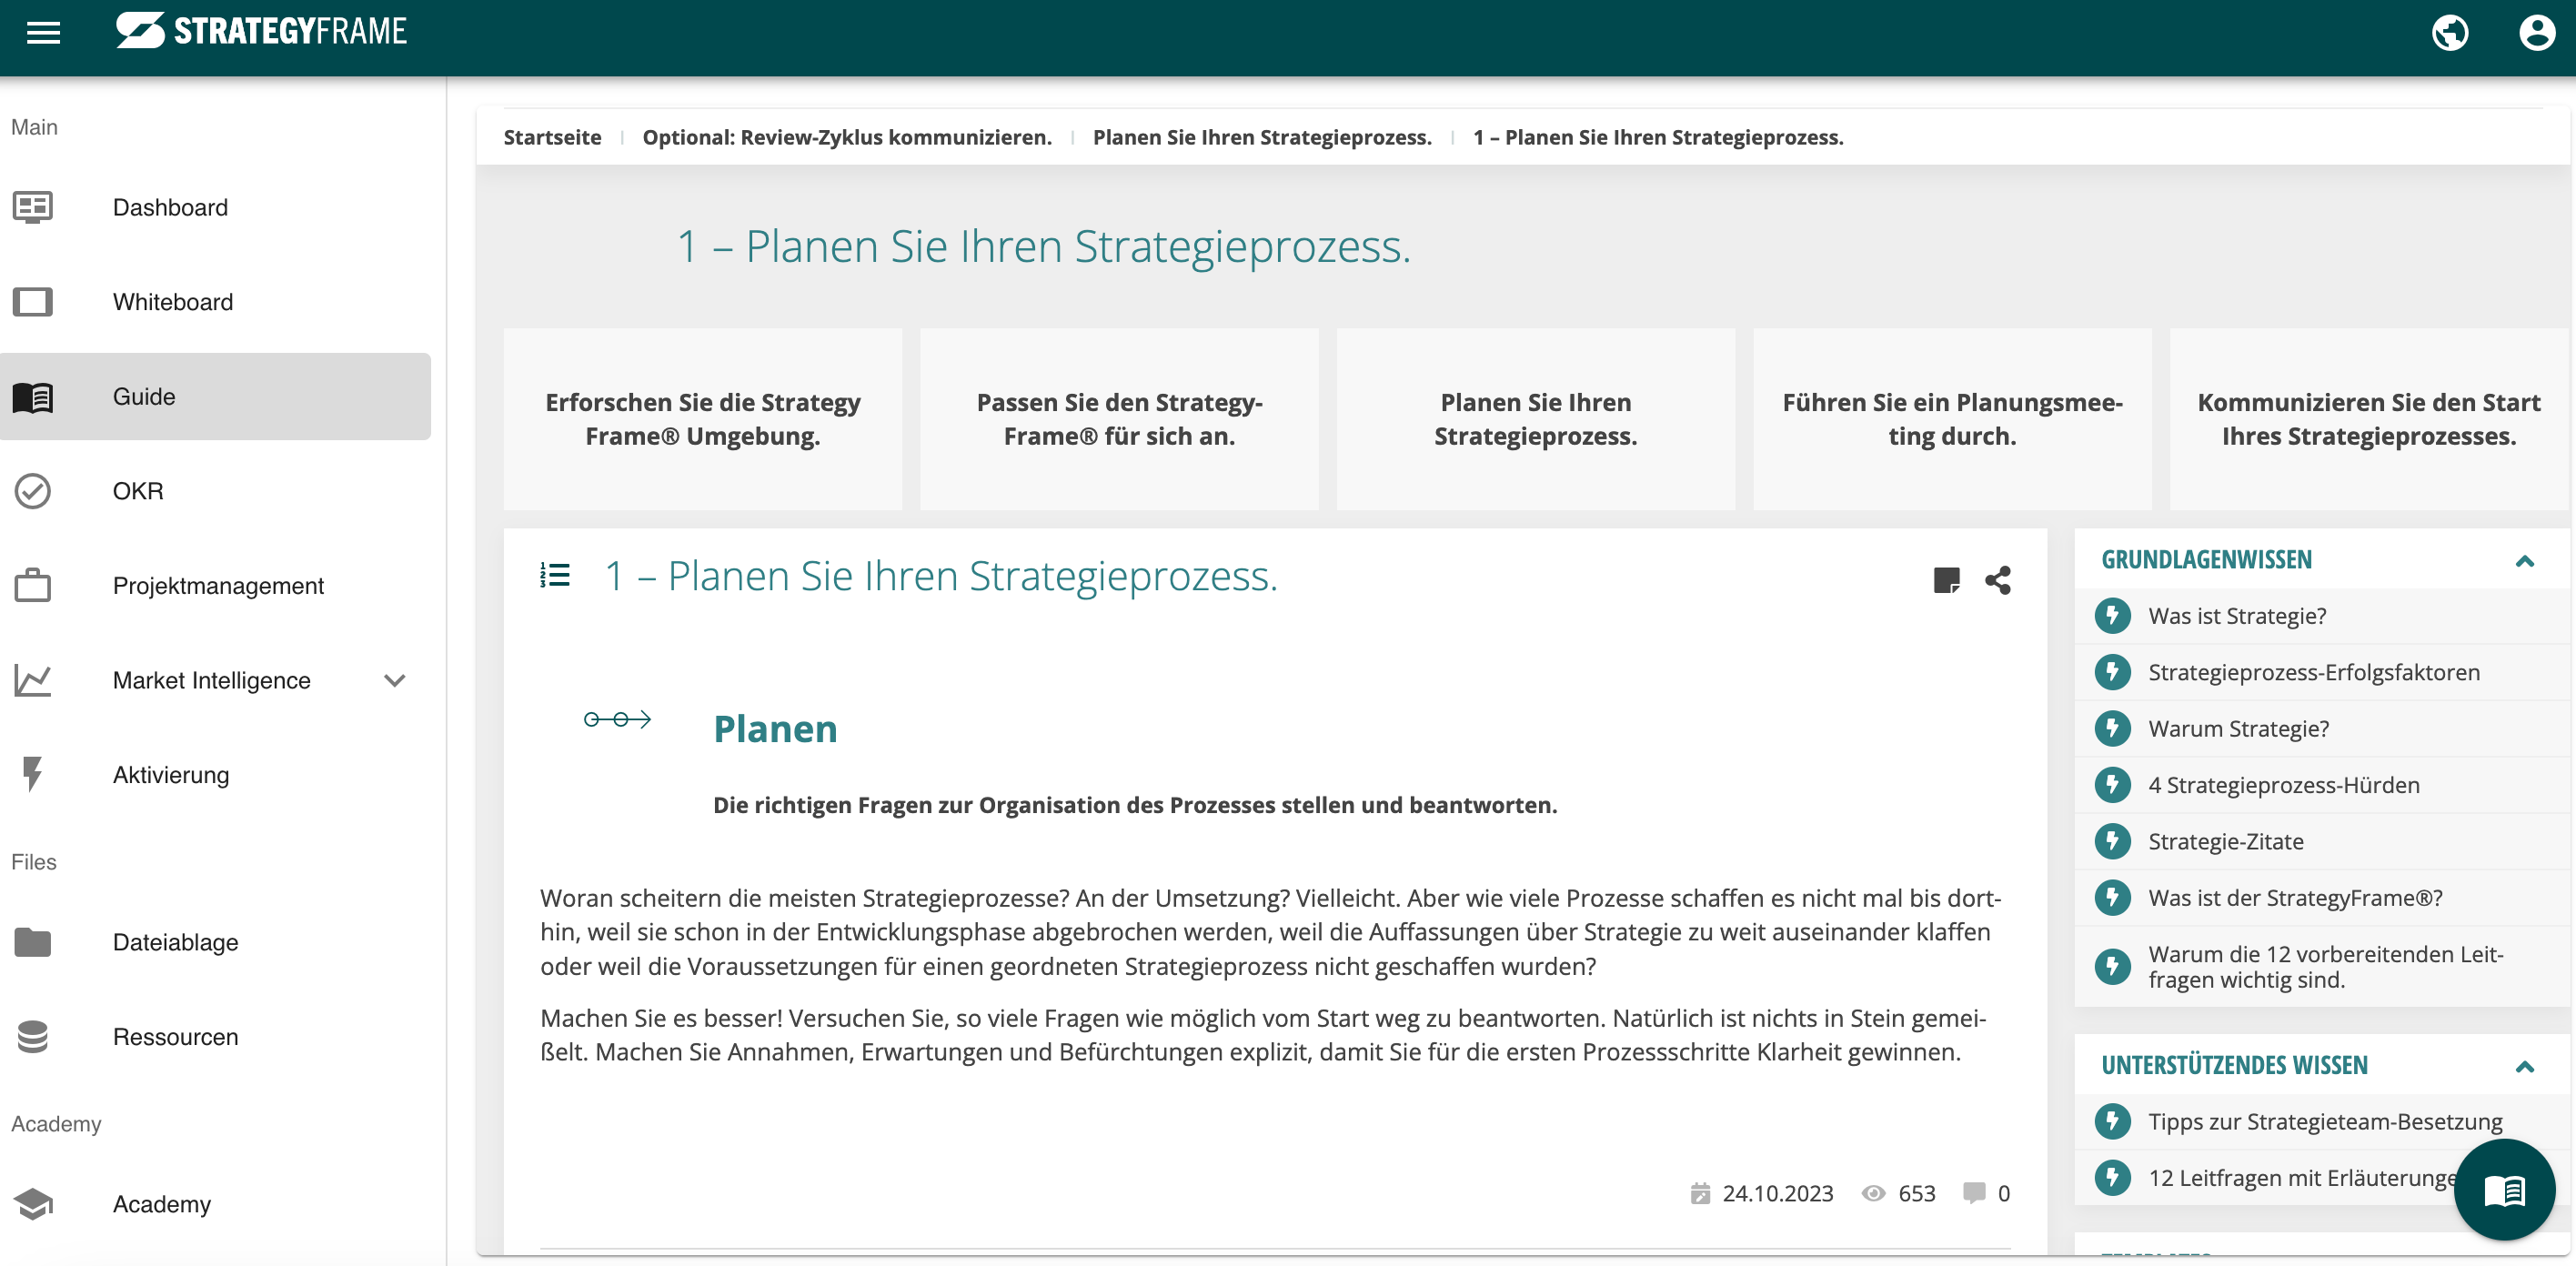Click the sticky note icon beside share
This screenshot has height=1266, width=2576.
(x=1946, y=580)
